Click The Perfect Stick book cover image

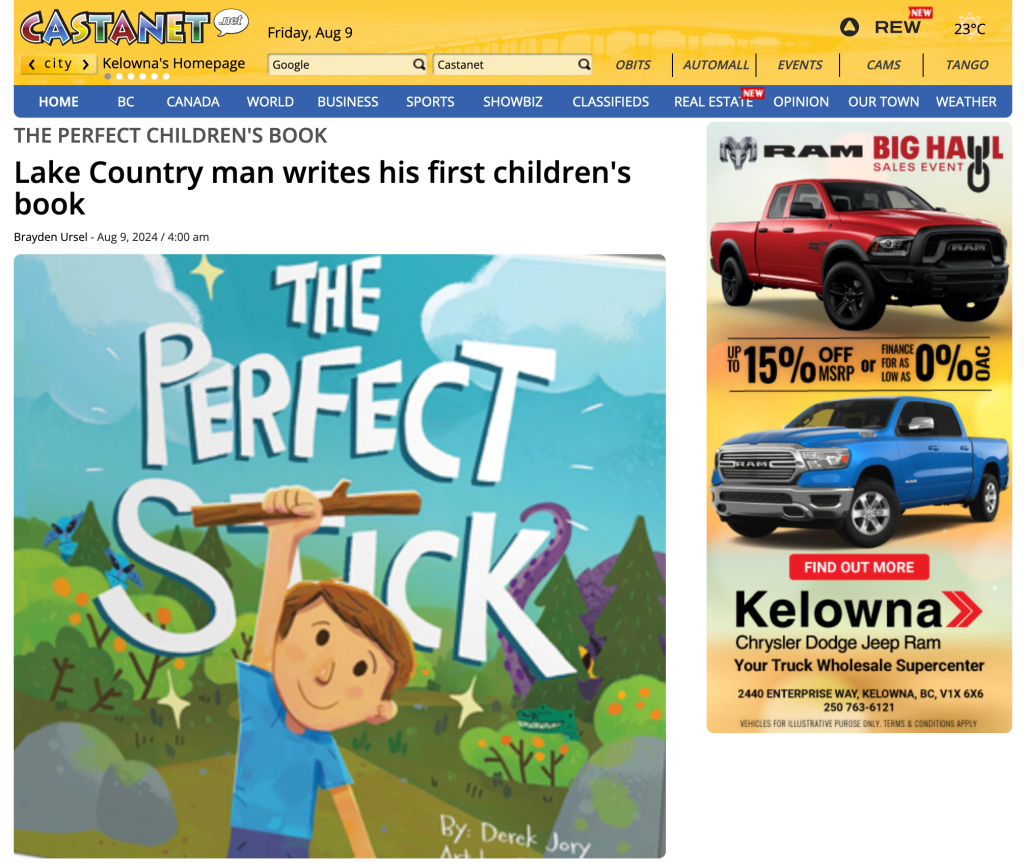340,556
